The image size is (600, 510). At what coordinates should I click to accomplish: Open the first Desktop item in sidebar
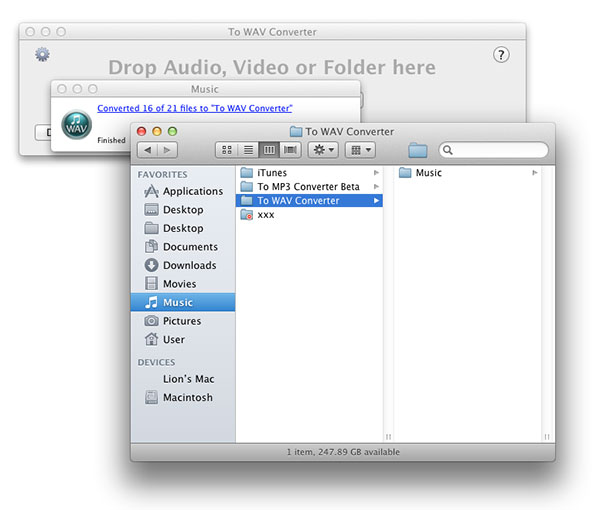click(x=183, y=210)
